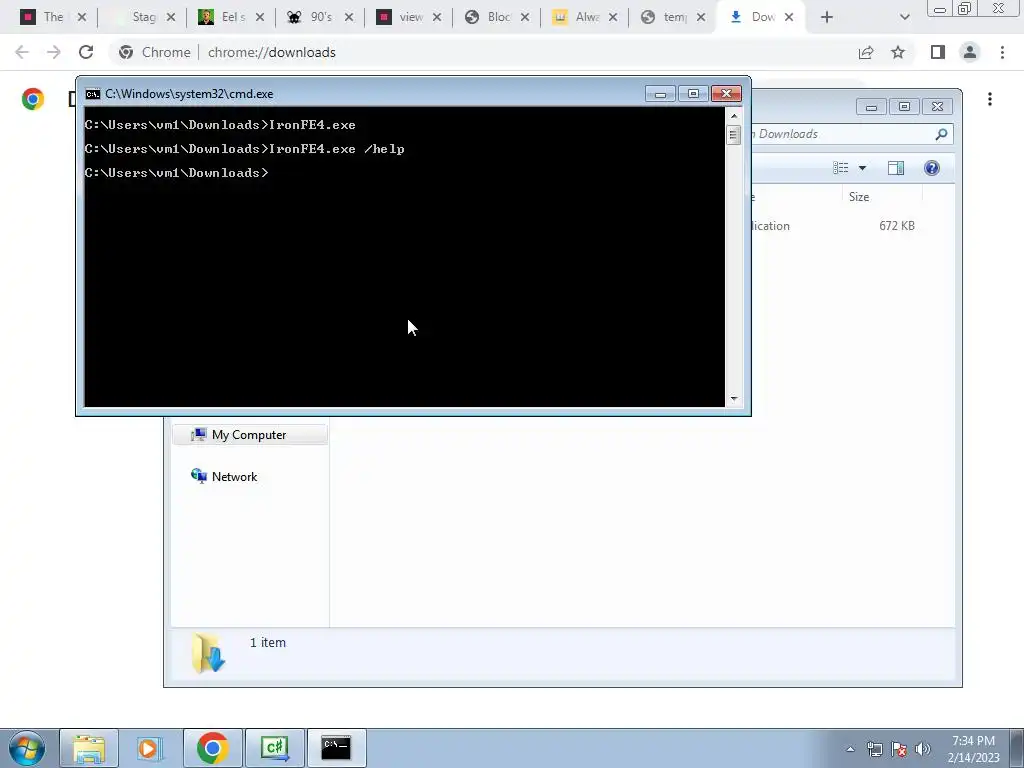This screenshot has height=768, width=1024.
Task: Open the volume speaker tray icon
Action: pos(923,749)
